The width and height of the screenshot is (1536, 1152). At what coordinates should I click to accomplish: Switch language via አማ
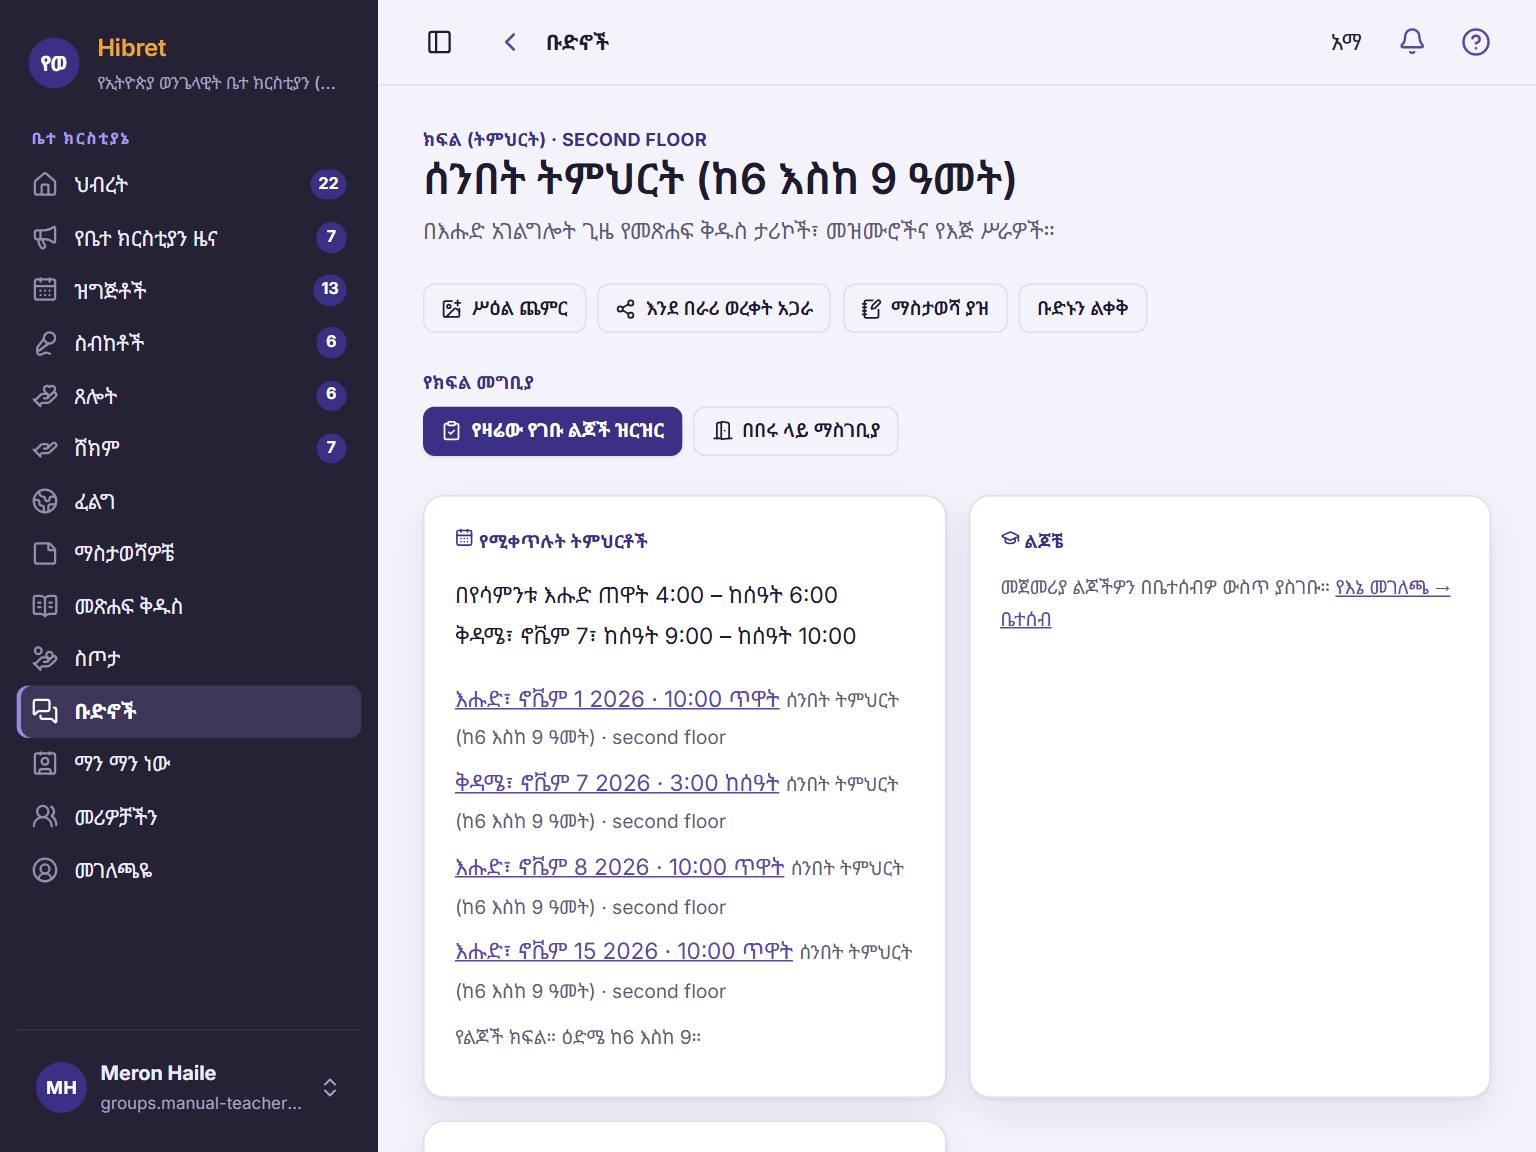1346,42
